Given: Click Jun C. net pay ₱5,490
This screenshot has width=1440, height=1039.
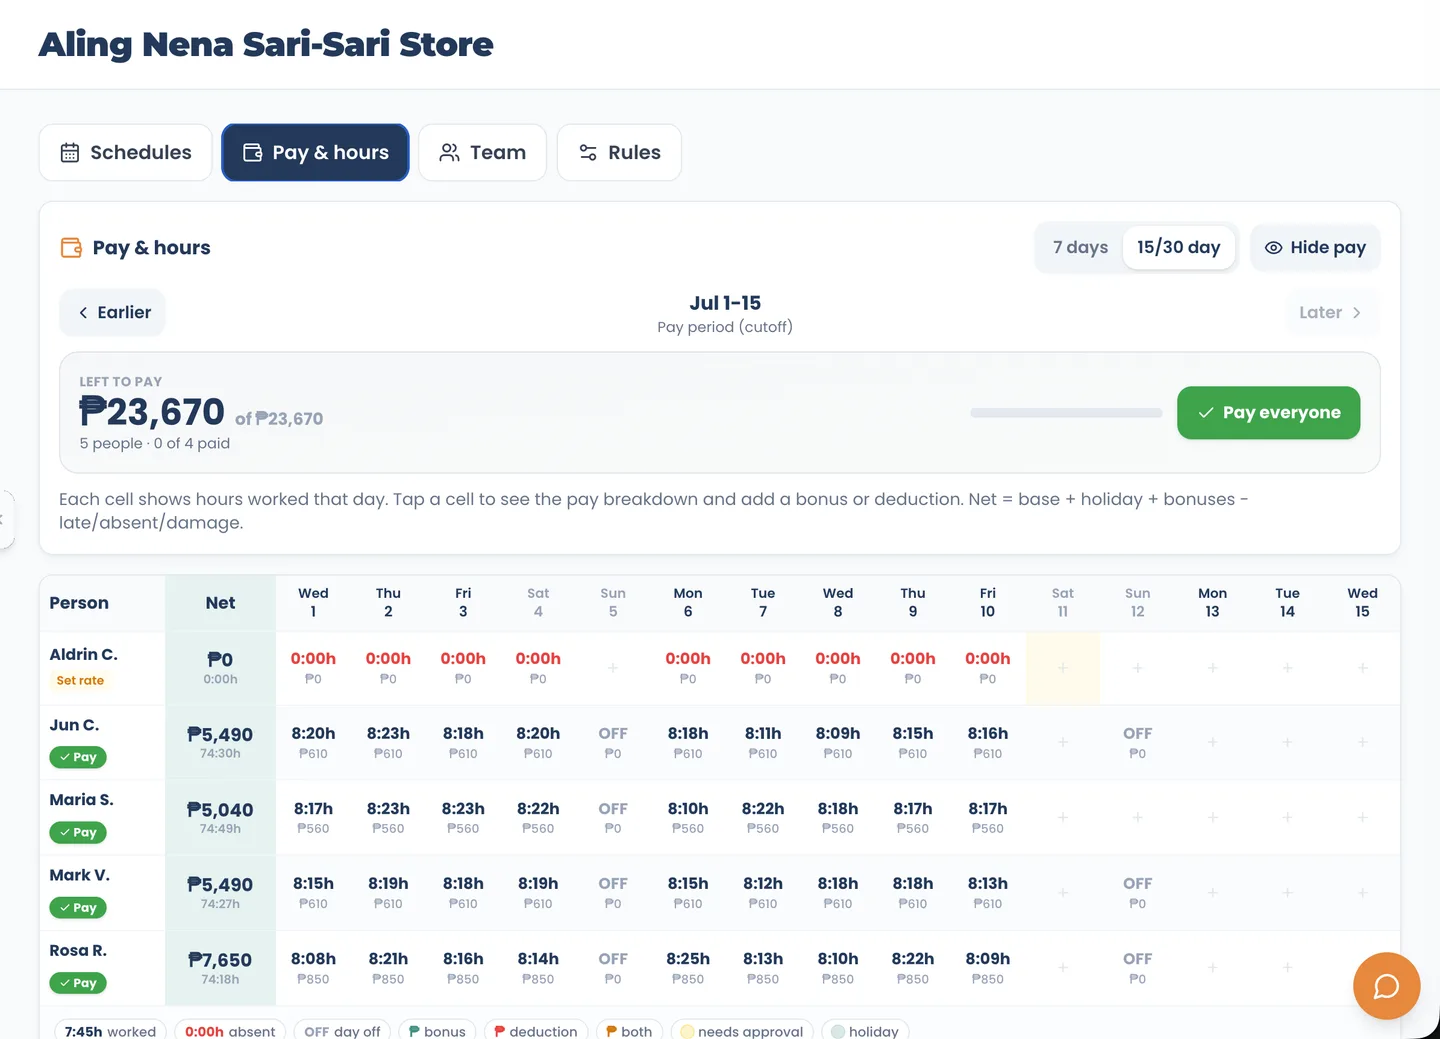Looking at the screenshot, I should pos(220,735).
